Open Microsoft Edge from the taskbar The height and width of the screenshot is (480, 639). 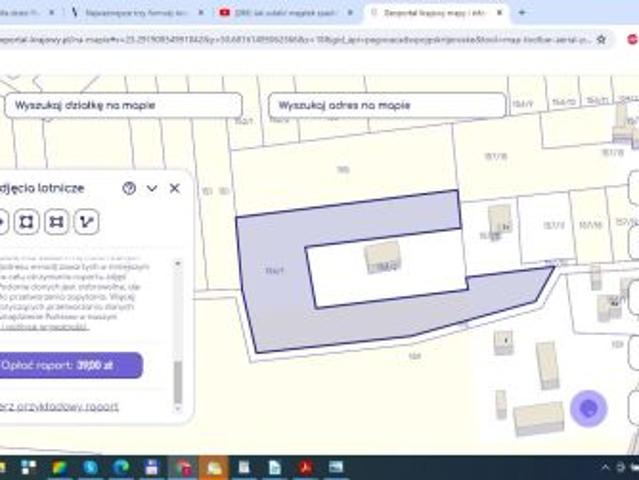[x=121, y=467]
